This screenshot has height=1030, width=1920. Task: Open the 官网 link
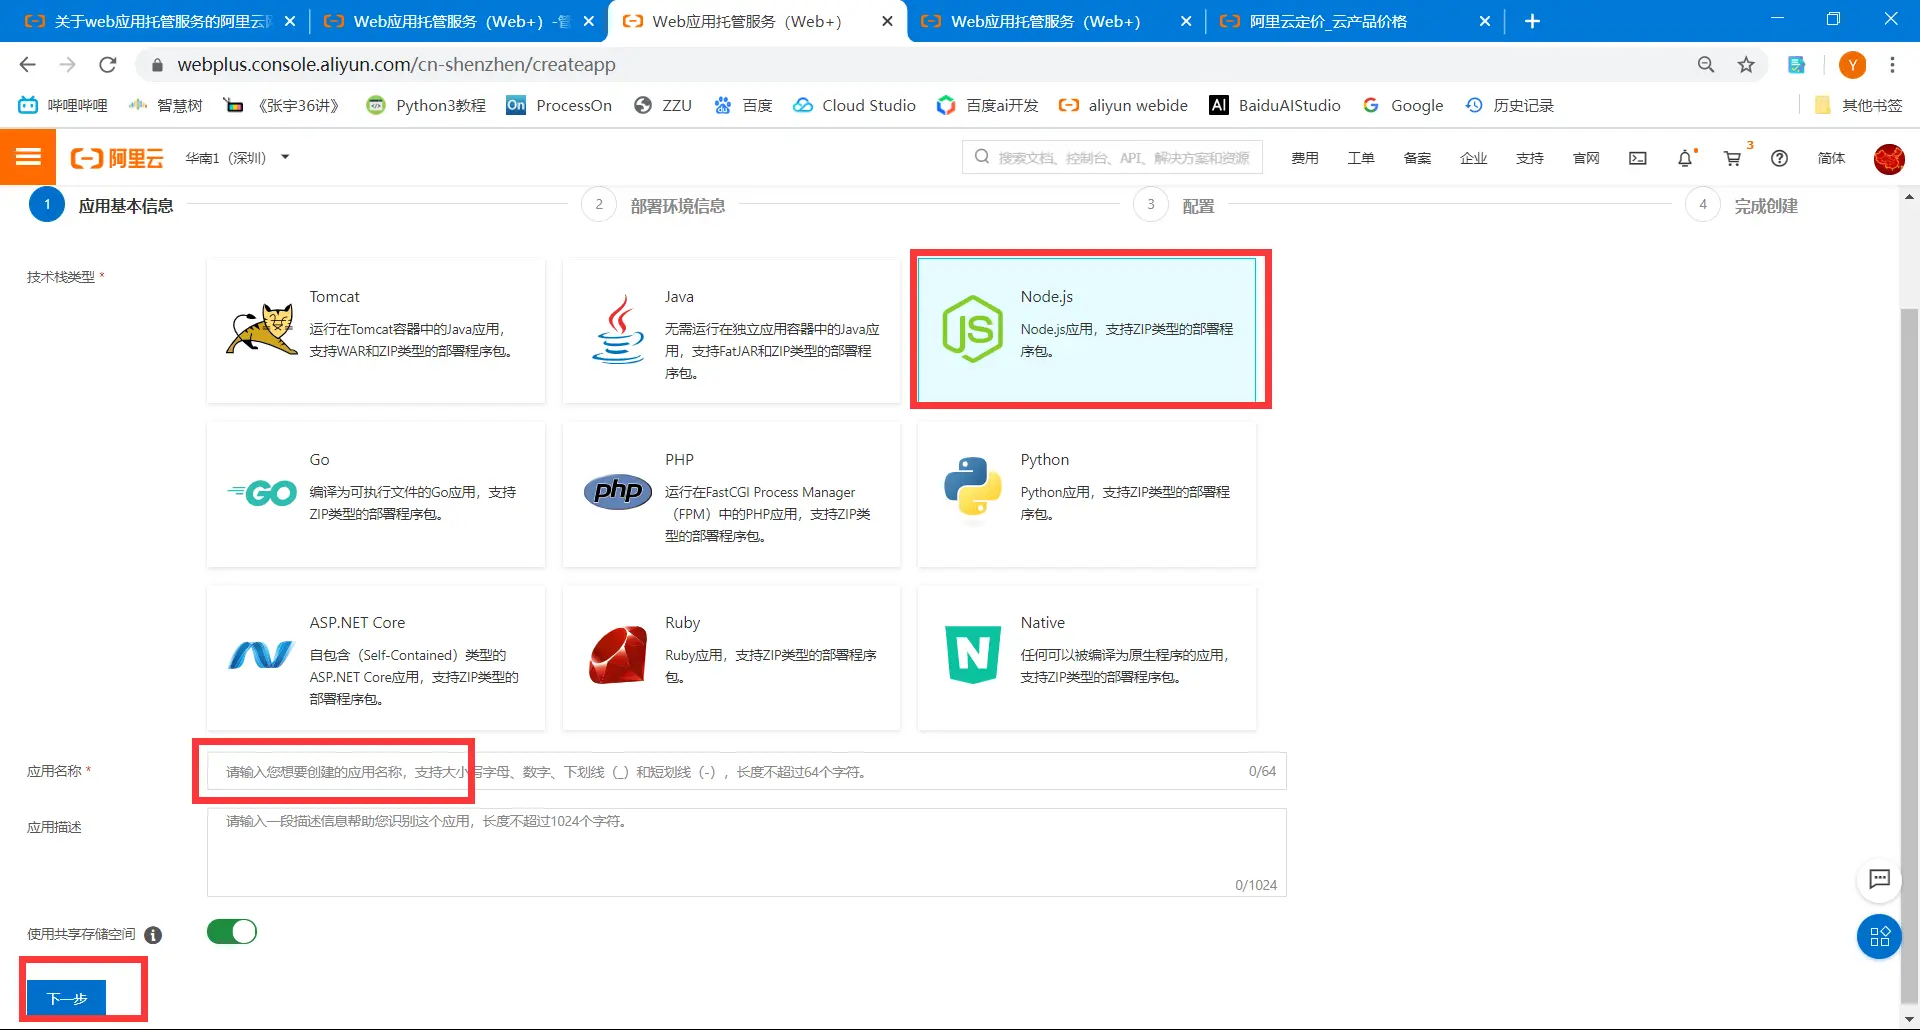[x=1586, y=158]
